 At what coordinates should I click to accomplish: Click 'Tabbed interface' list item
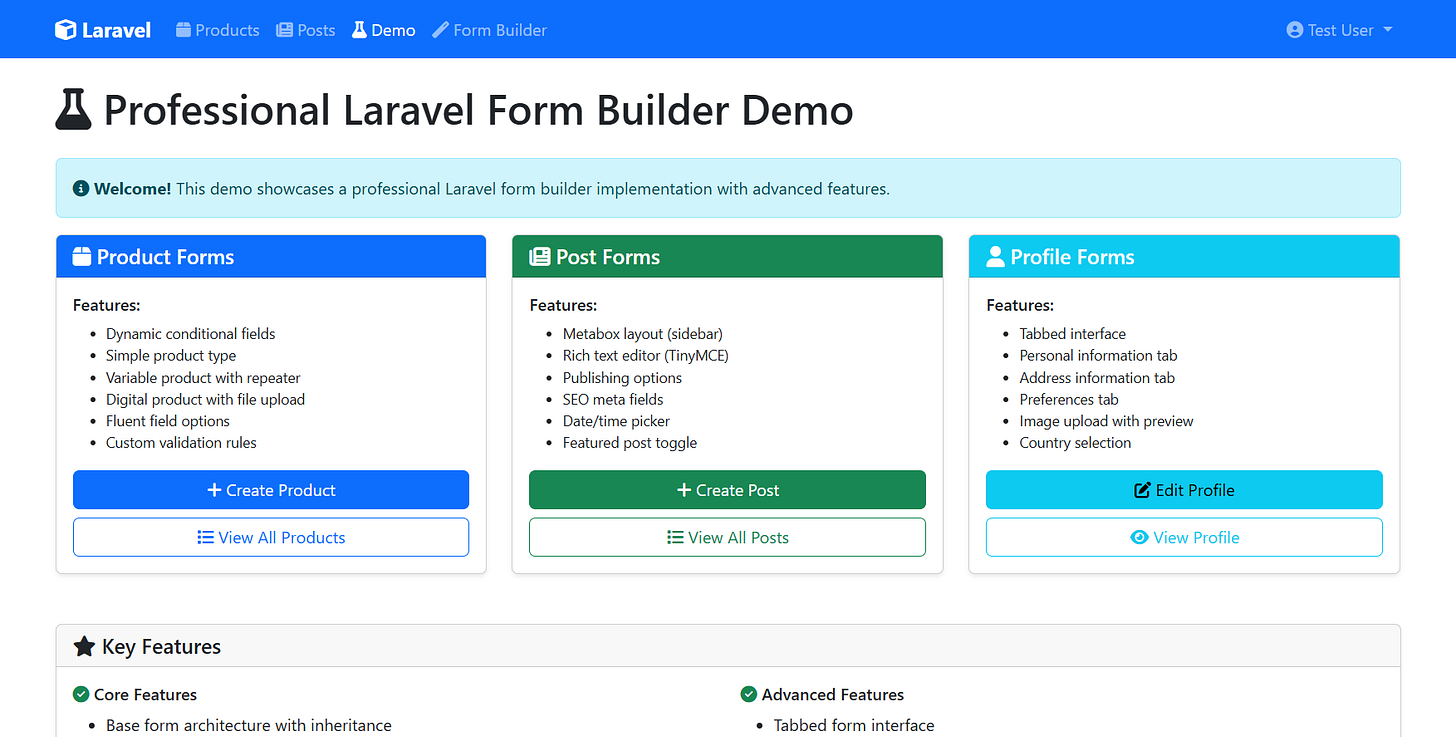click(1072, 334)
